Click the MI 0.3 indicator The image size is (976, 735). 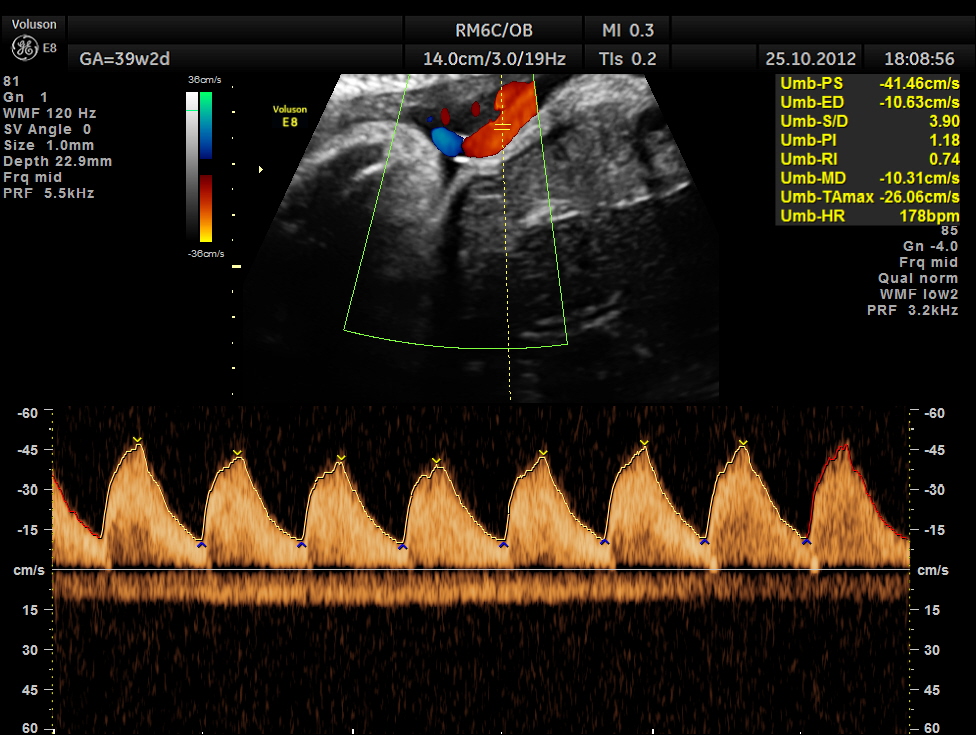click(627, 29)
